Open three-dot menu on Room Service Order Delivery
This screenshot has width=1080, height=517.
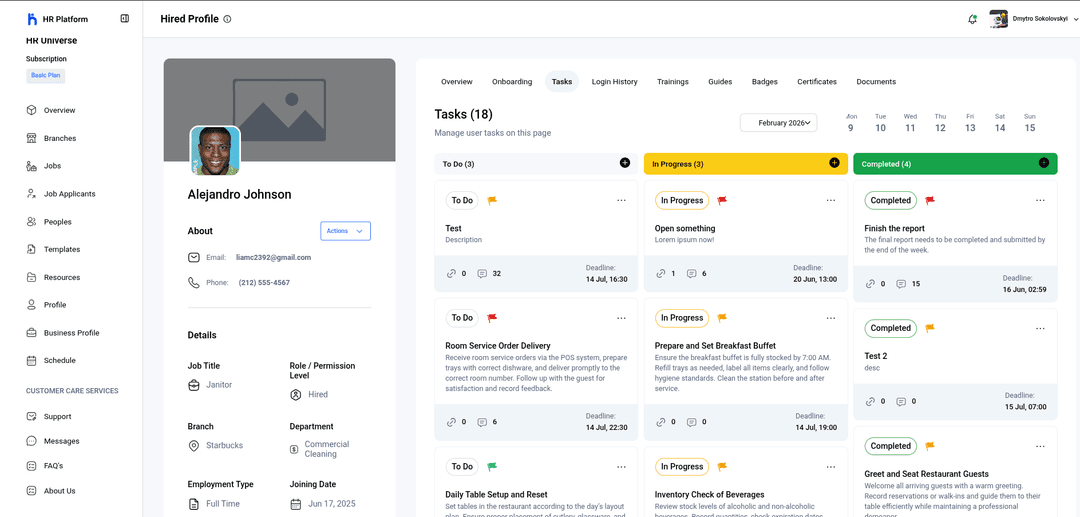tap(621, 318)
